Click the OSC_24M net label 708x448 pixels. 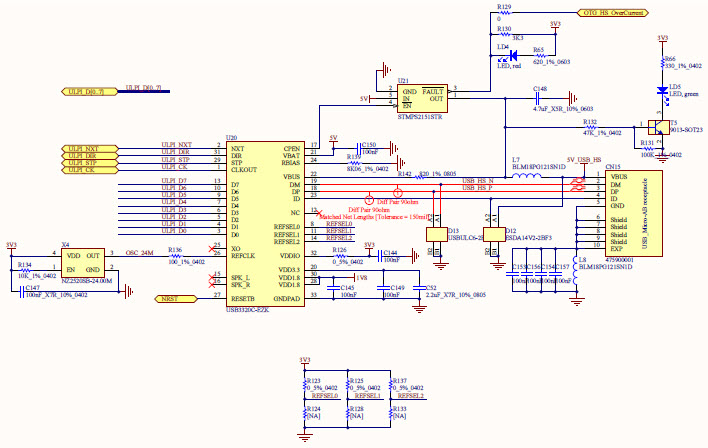coord(140,253)
